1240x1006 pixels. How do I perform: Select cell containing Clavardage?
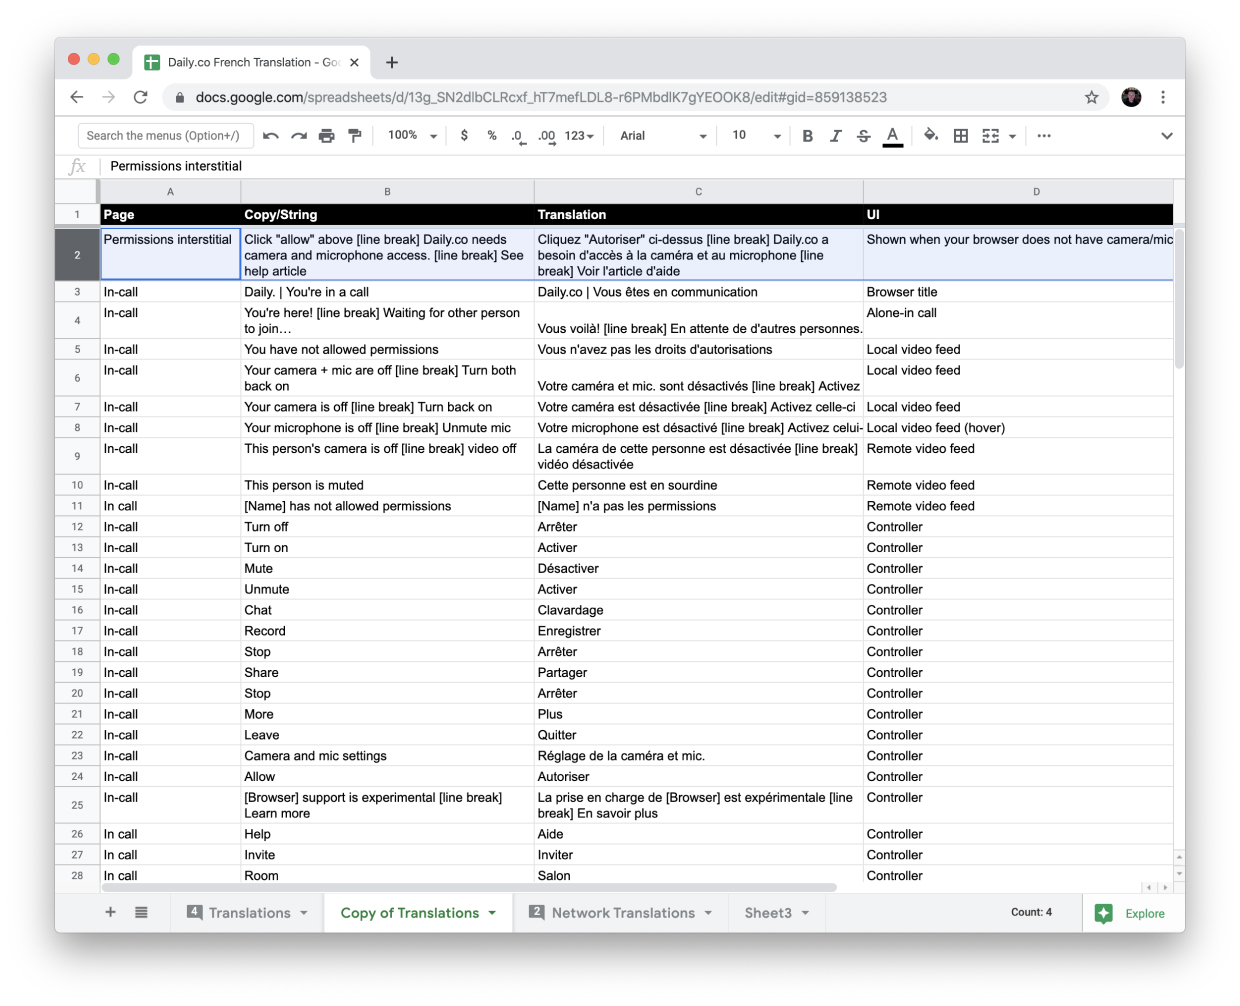click(699, 610)
